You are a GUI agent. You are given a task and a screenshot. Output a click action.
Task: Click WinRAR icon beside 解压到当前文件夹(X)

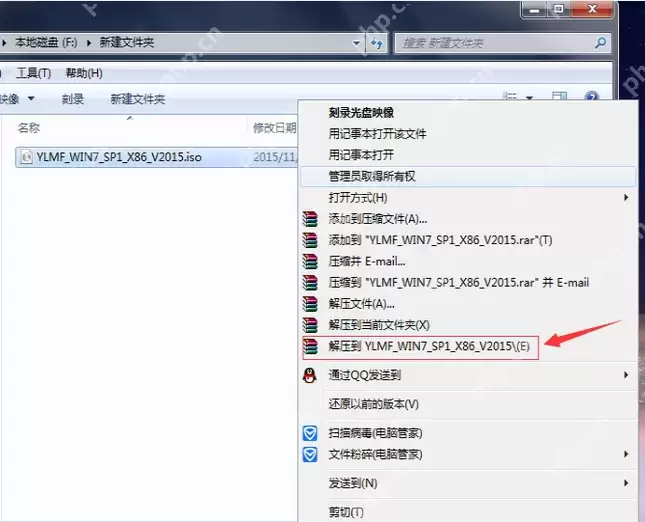tap(310, 325)
